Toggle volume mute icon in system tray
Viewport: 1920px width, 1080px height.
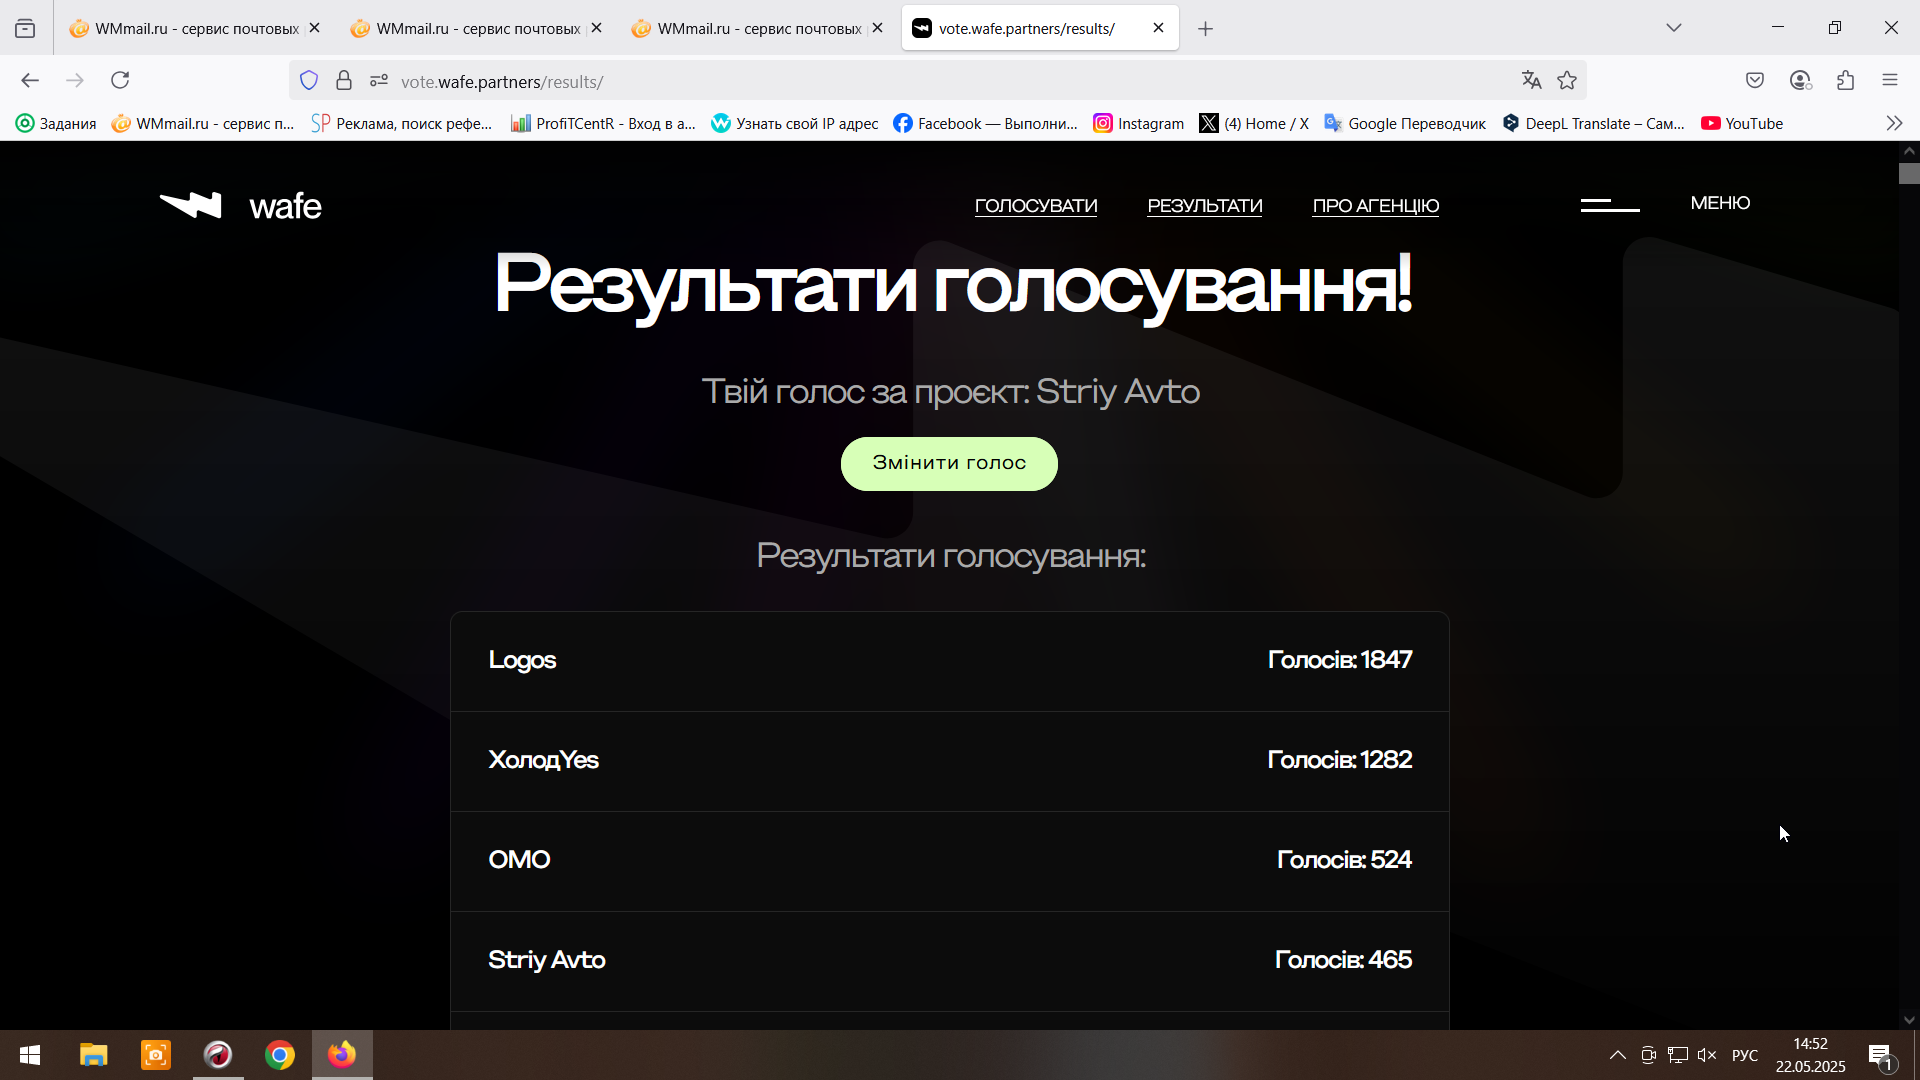tap(1707, 1055)
